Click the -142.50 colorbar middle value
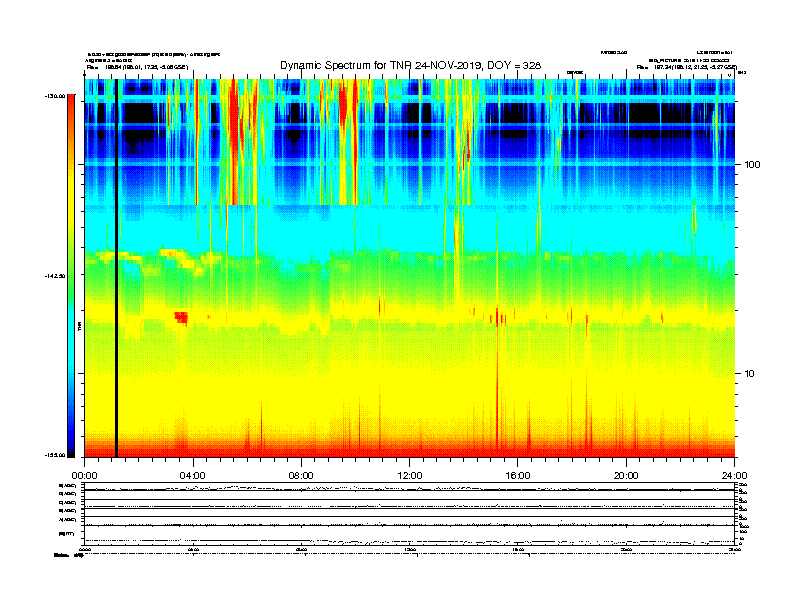The height and width of the screenshot is (612, 792). [55, 276]
